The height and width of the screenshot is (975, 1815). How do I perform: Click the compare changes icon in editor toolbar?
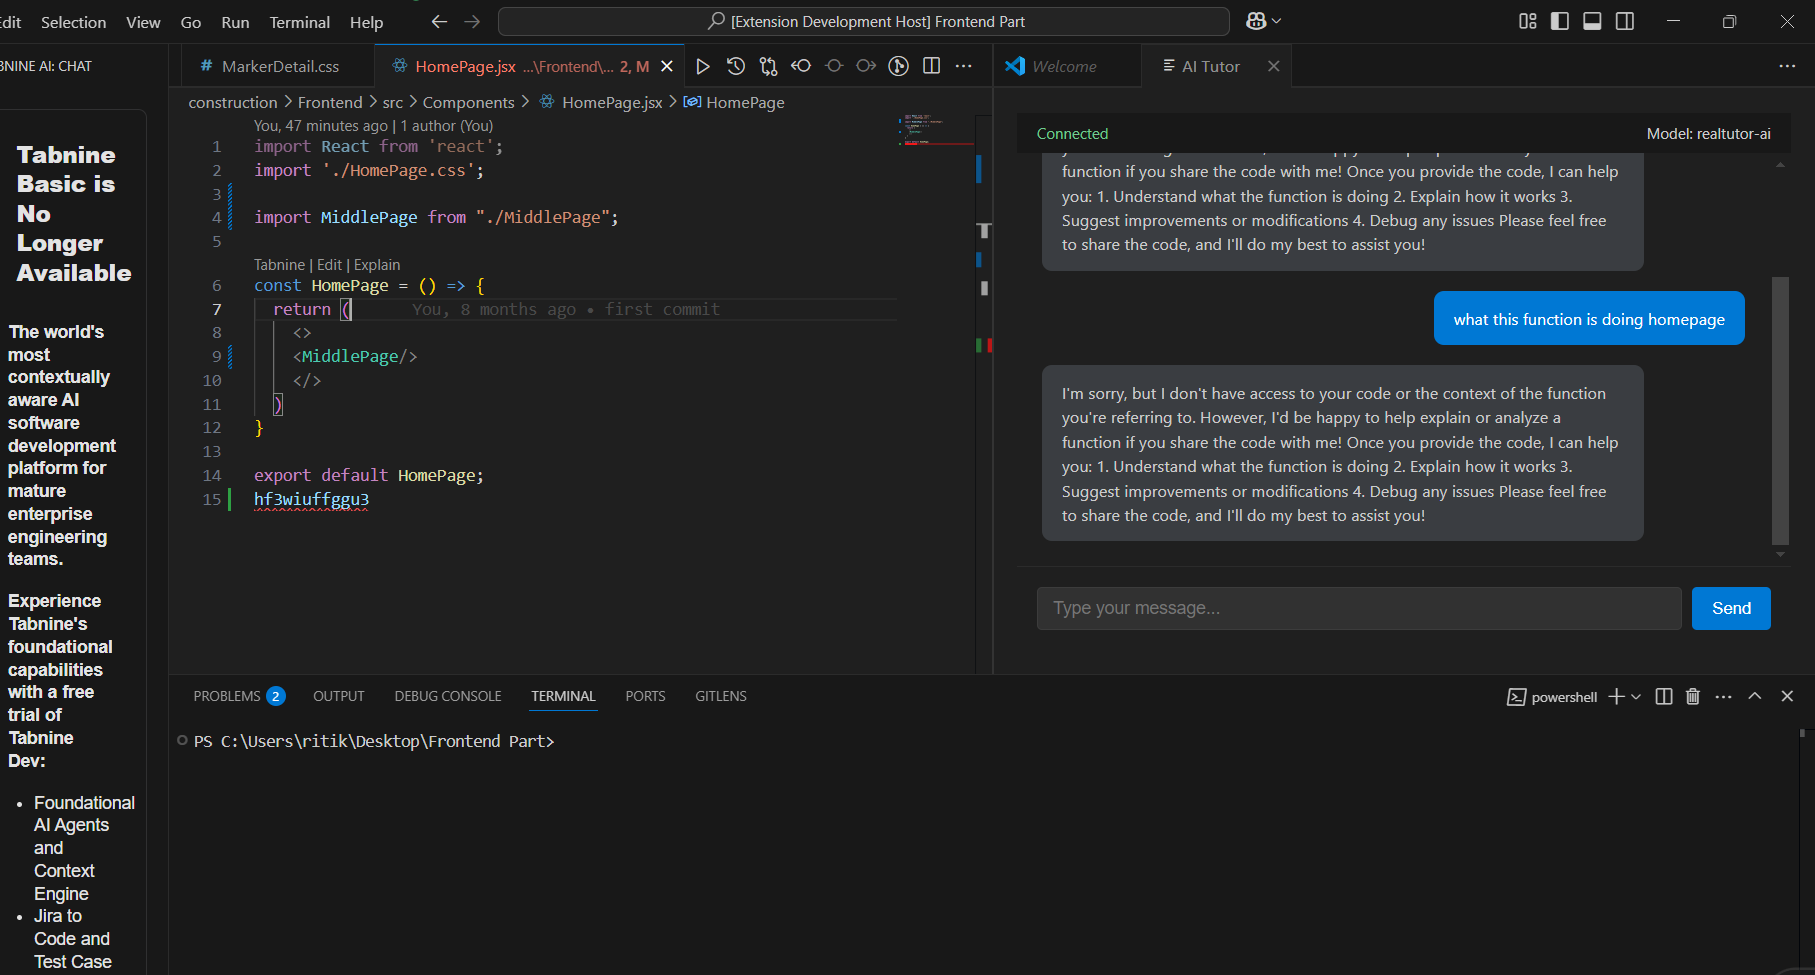coord(768,66)
